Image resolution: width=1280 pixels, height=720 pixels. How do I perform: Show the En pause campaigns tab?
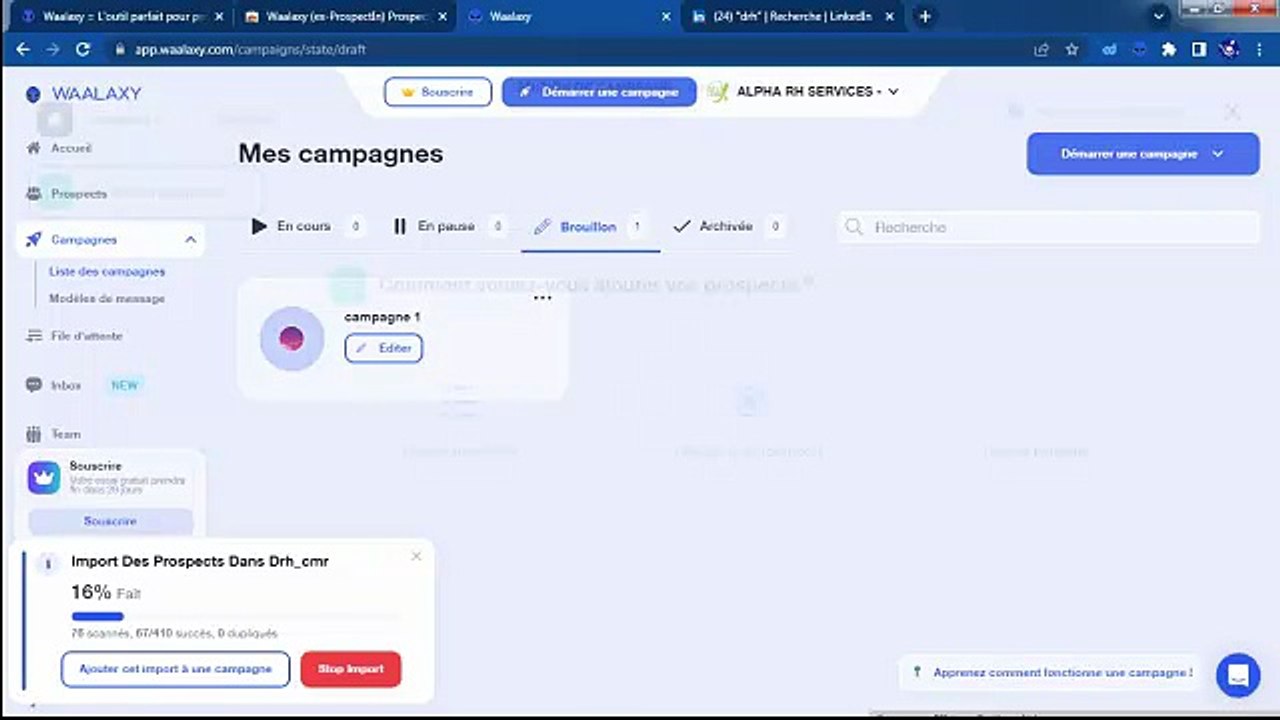[445, 227]
